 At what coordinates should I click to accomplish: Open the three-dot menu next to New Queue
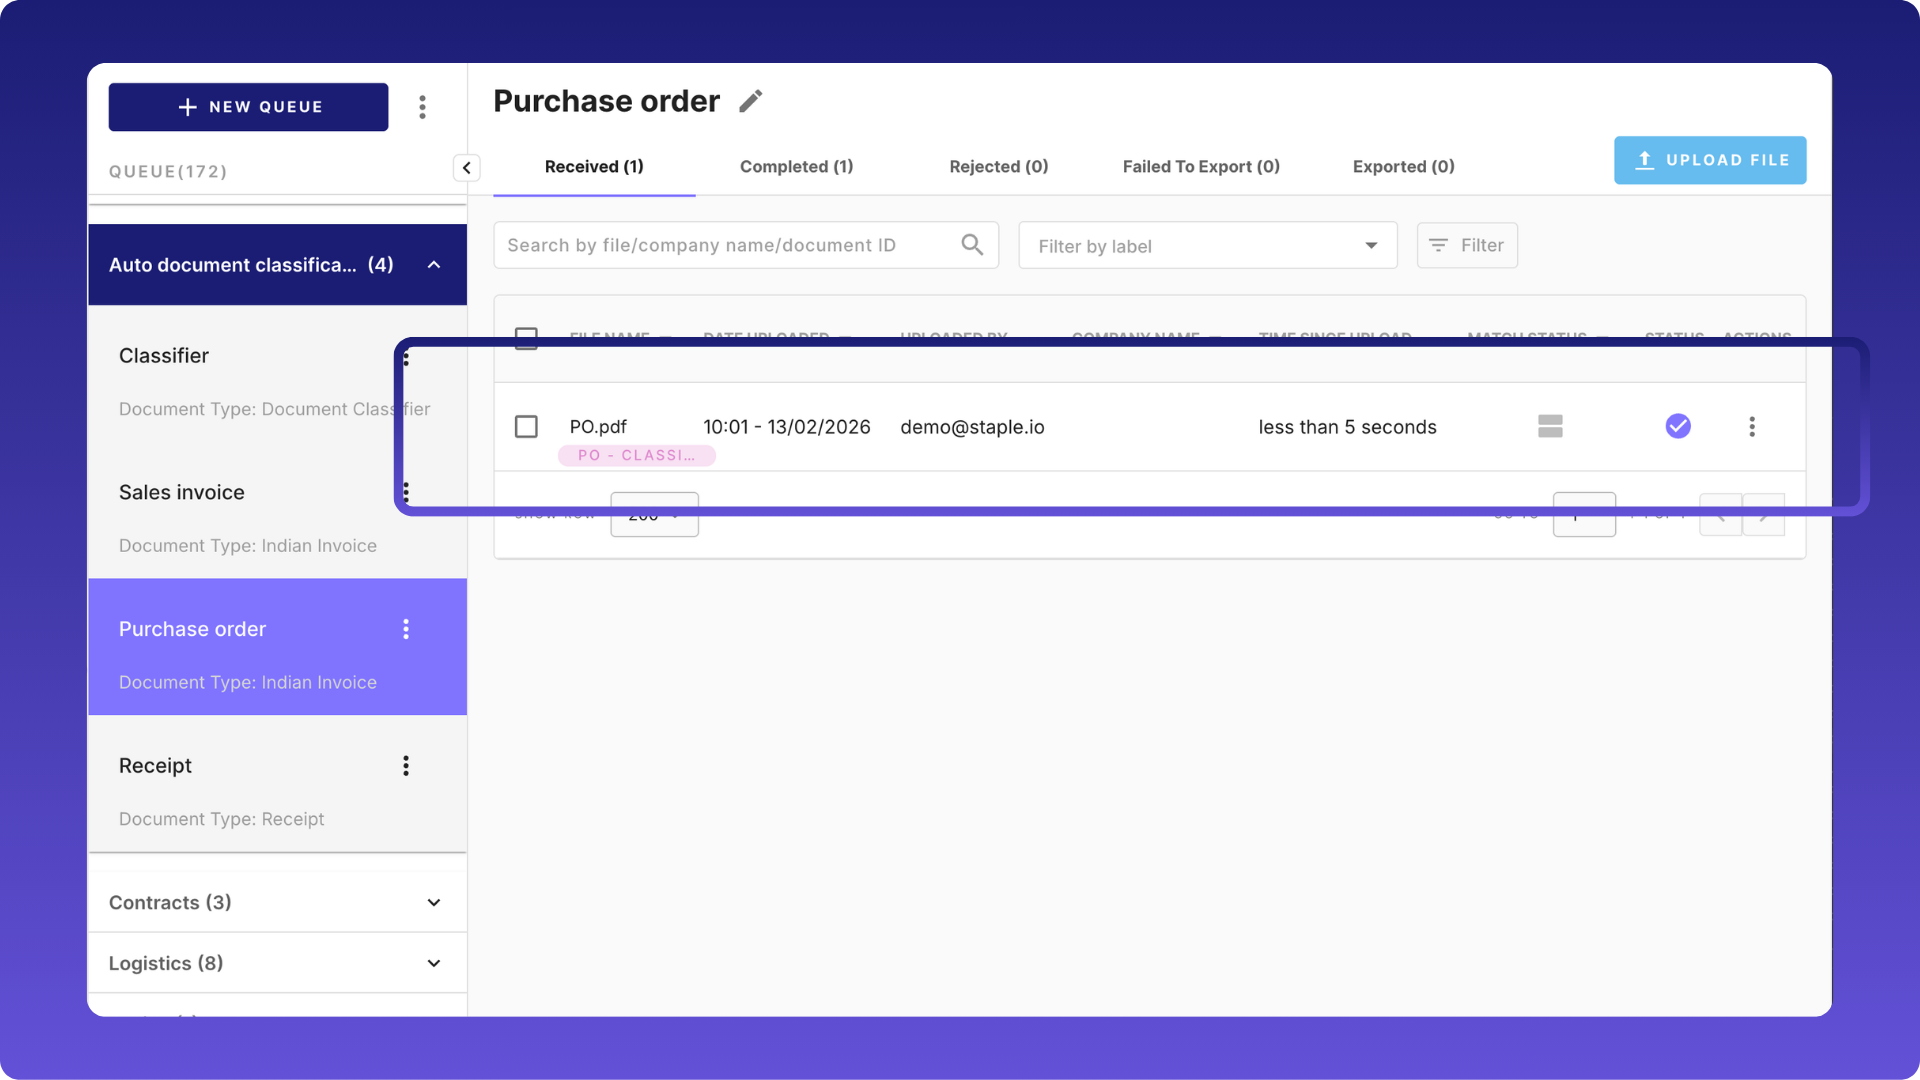point(422,107)
